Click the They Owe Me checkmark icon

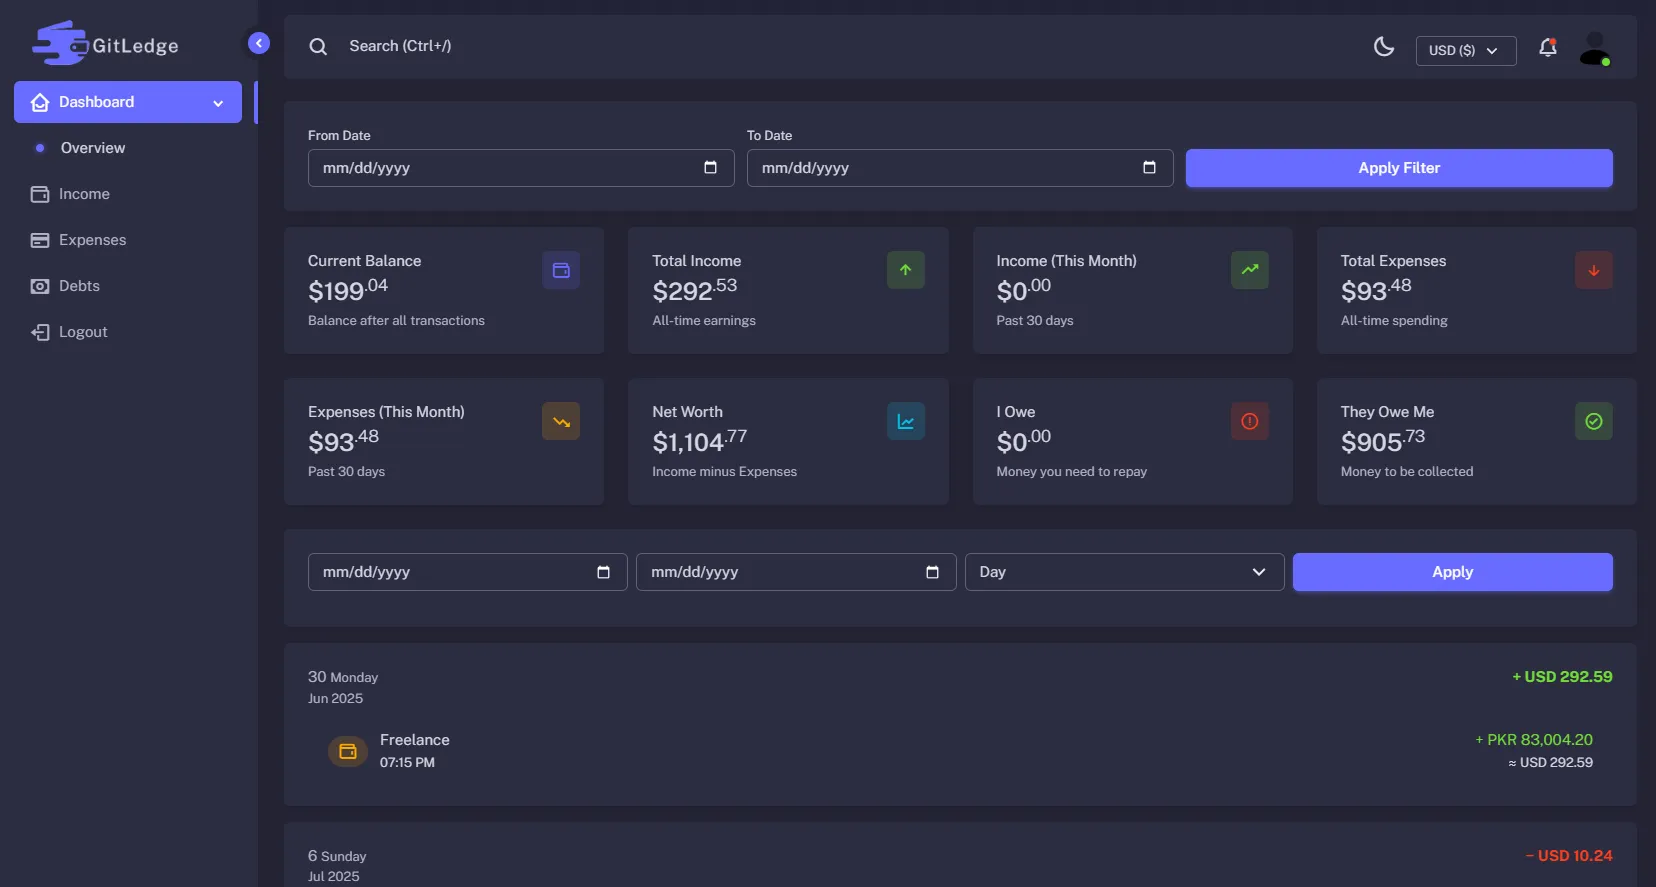coord(1593,421)
